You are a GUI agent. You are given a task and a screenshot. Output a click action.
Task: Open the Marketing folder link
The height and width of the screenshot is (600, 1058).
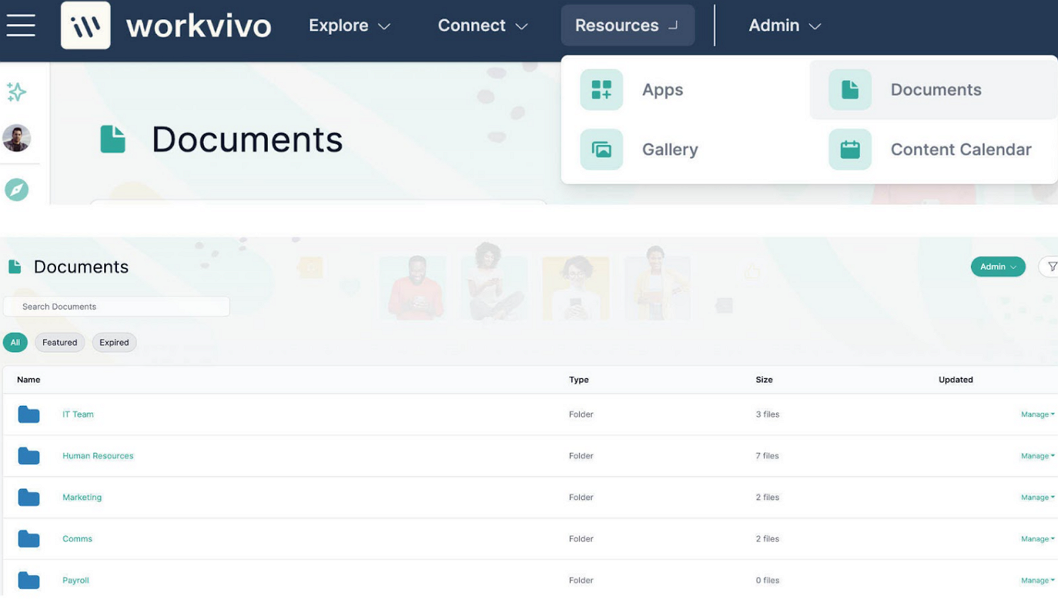click(x=82, y=497)
